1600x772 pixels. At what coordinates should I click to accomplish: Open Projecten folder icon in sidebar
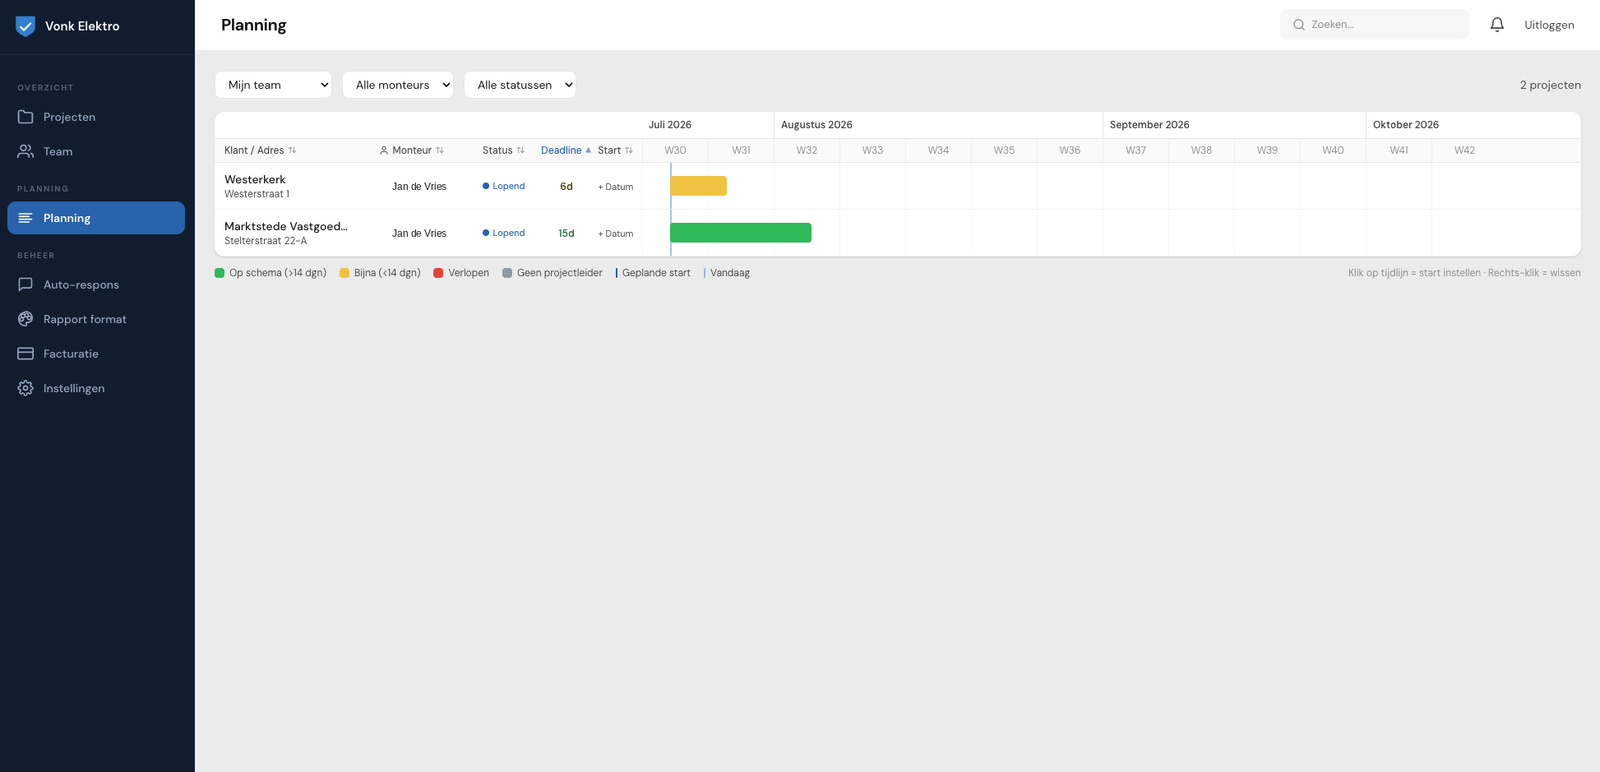click(26, 117)
